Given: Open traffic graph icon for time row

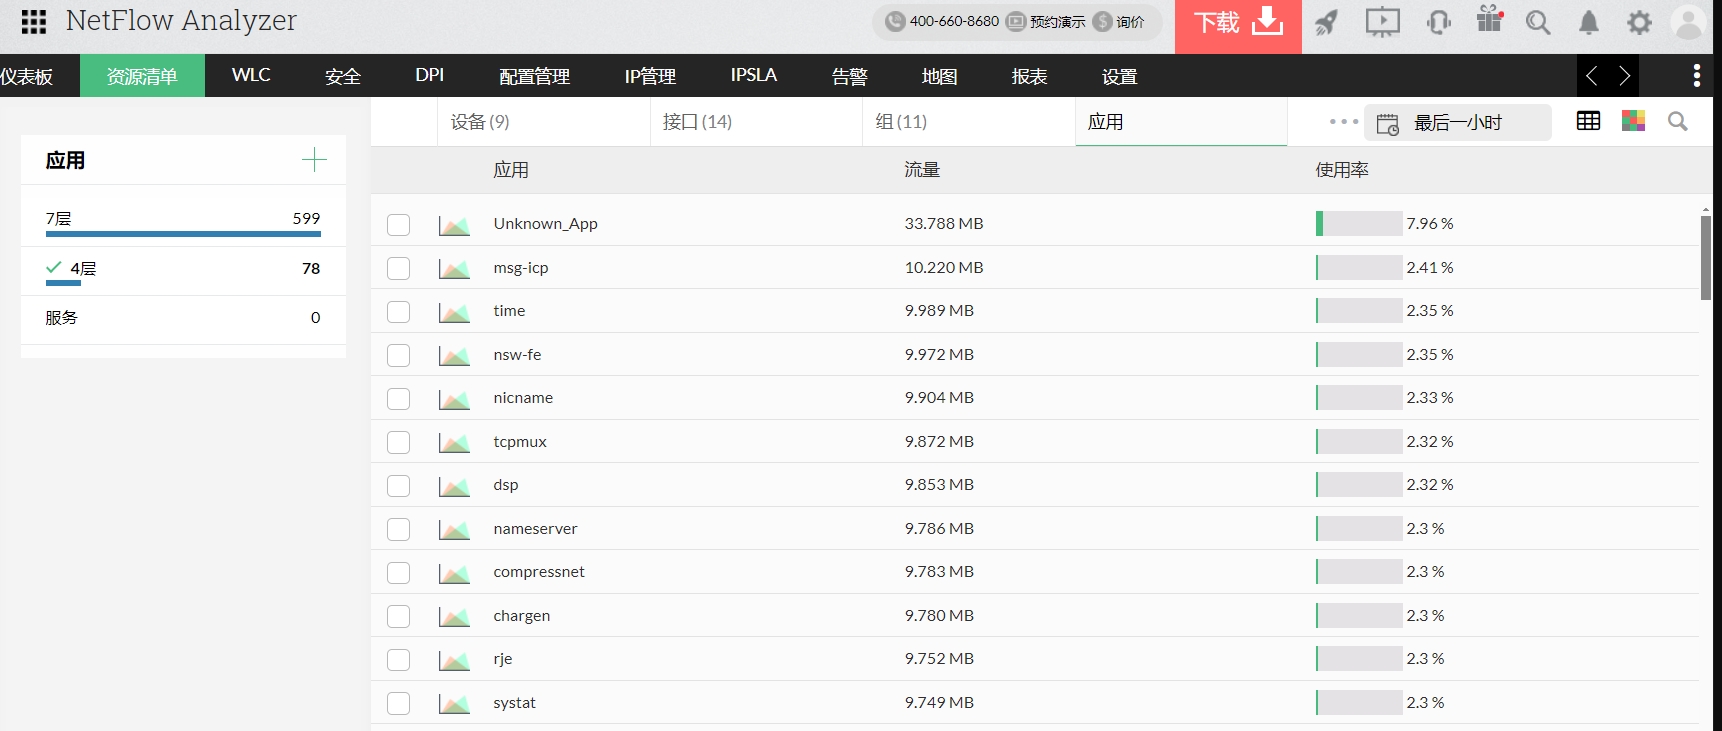Looking at the screenshot, I should pos(454,312).
